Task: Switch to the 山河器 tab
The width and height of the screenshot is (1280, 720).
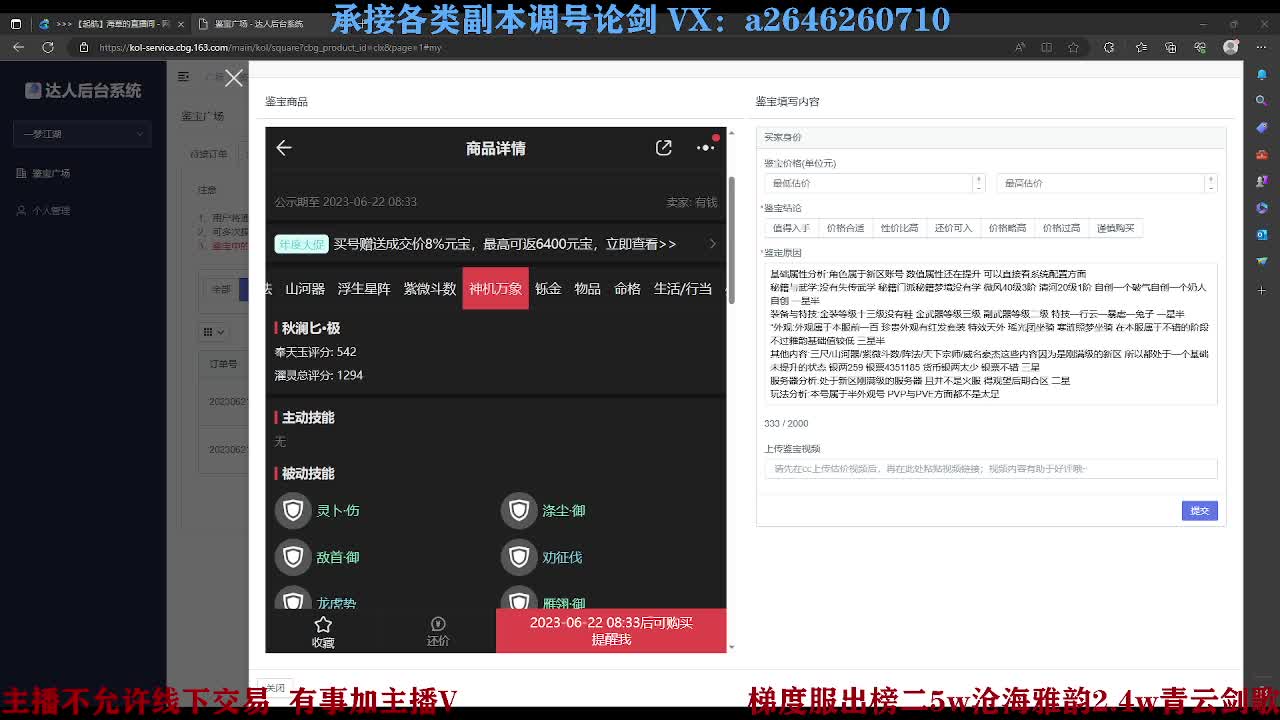Action: coord(305,289)
